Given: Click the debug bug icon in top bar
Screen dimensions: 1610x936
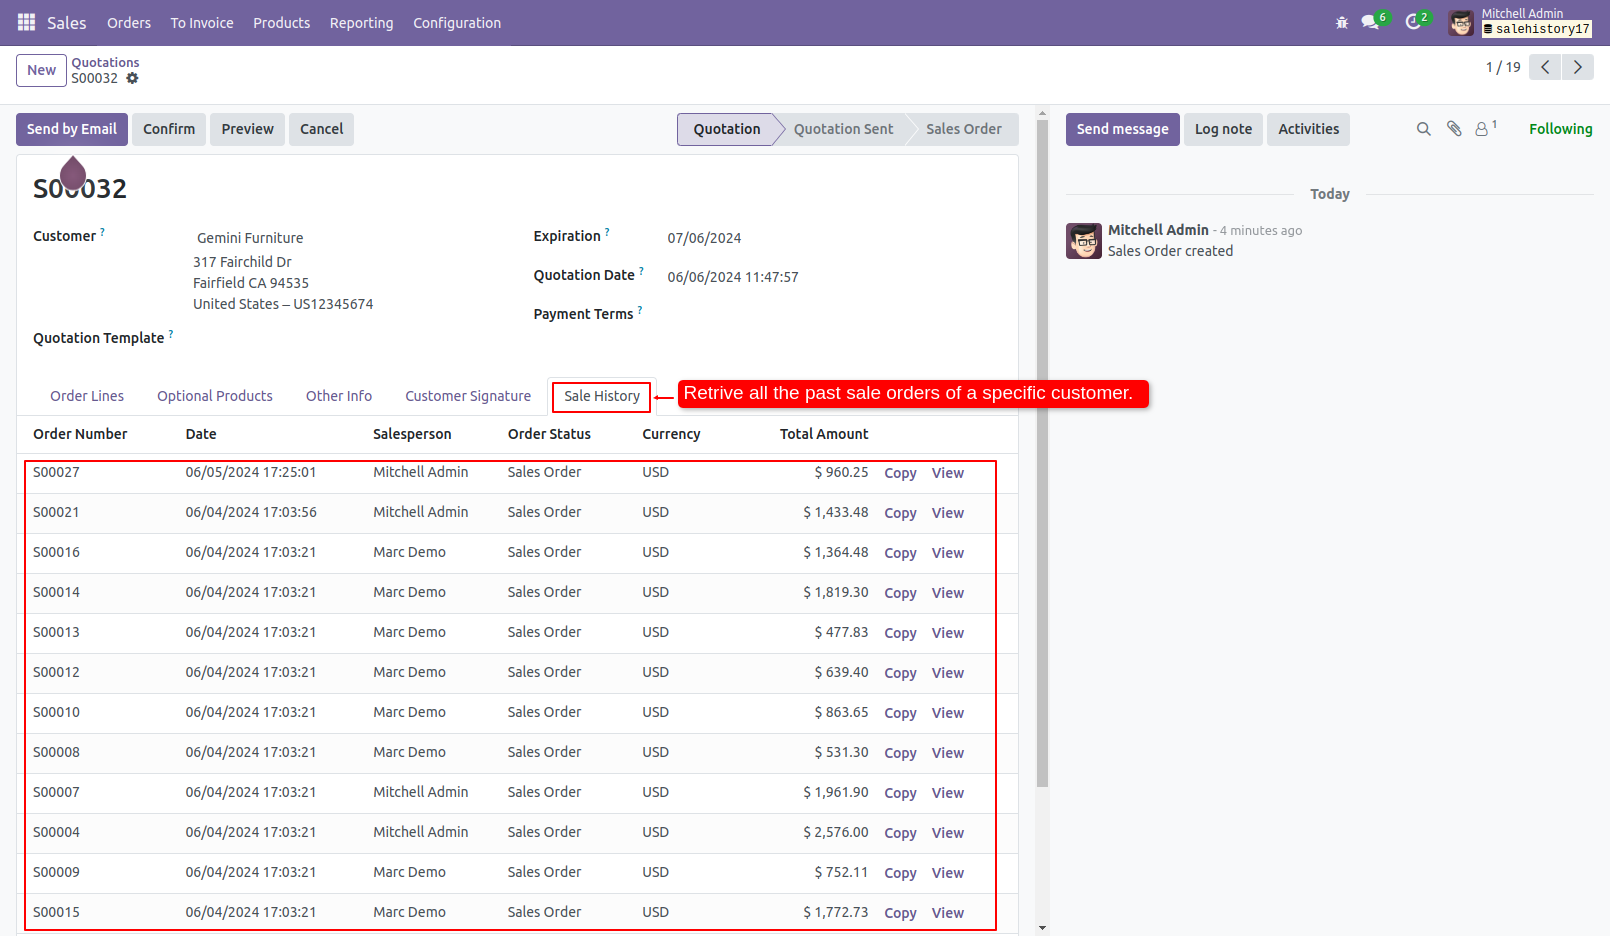Looking at the screenshot, I should tap(1341, 22).
